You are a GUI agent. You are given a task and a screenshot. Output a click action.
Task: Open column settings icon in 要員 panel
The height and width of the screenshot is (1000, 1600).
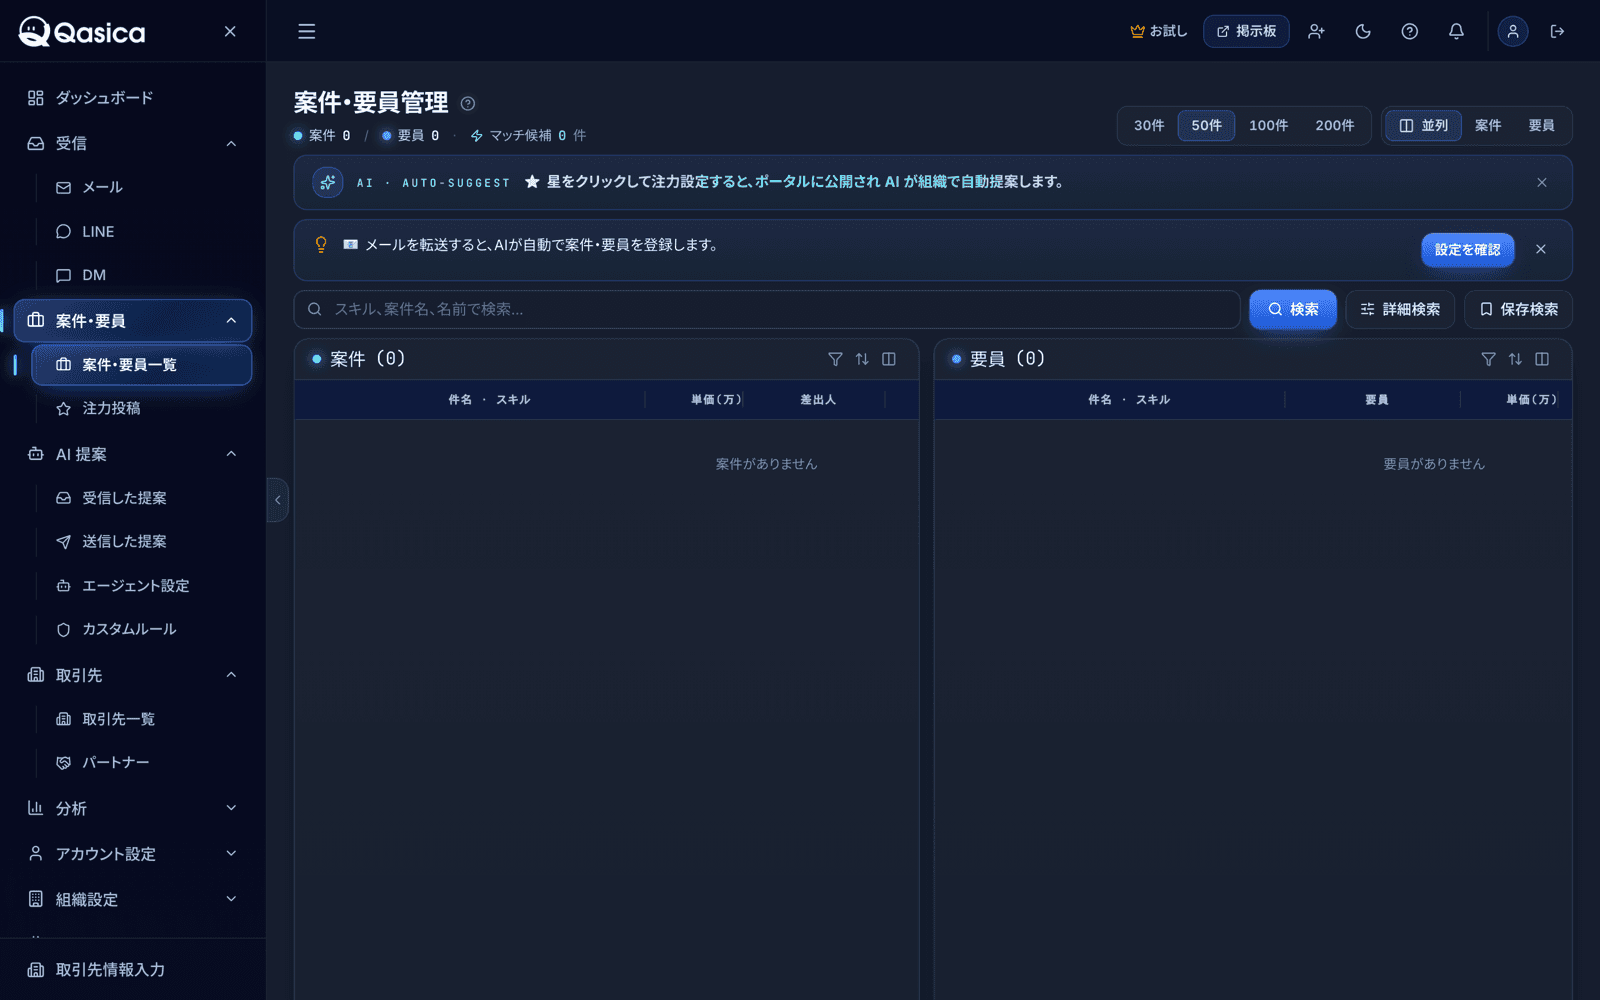[1542, 359]
